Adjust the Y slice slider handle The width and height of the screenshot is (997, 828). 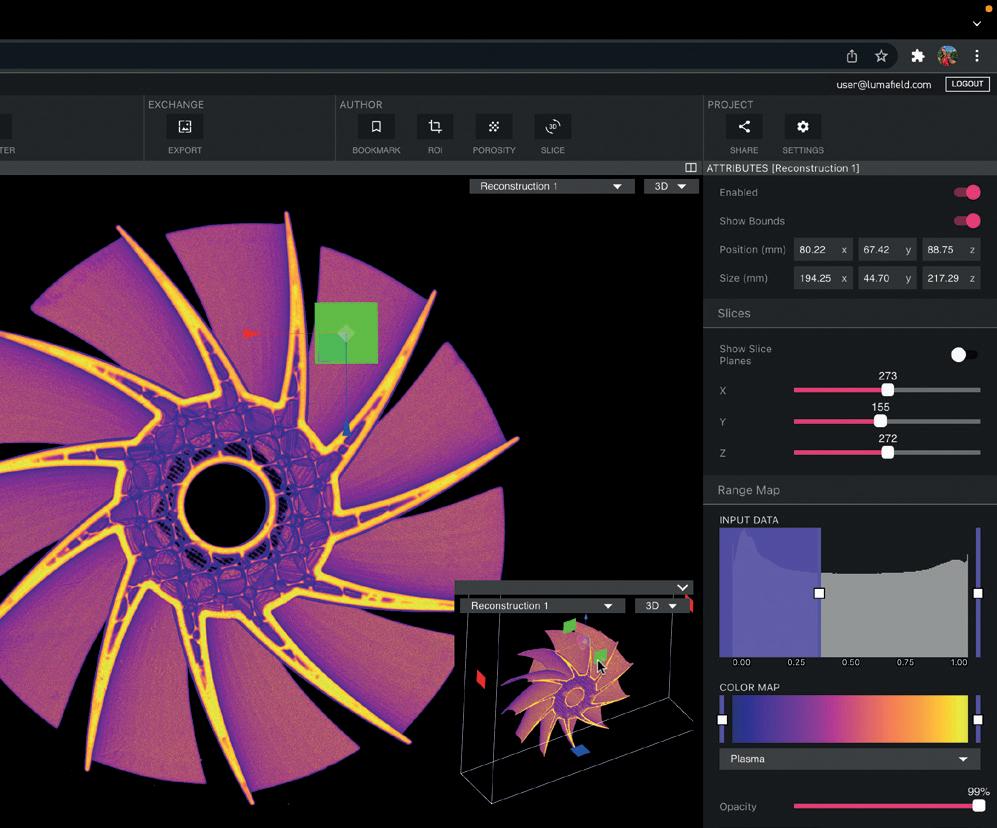(x=880, y=421)
